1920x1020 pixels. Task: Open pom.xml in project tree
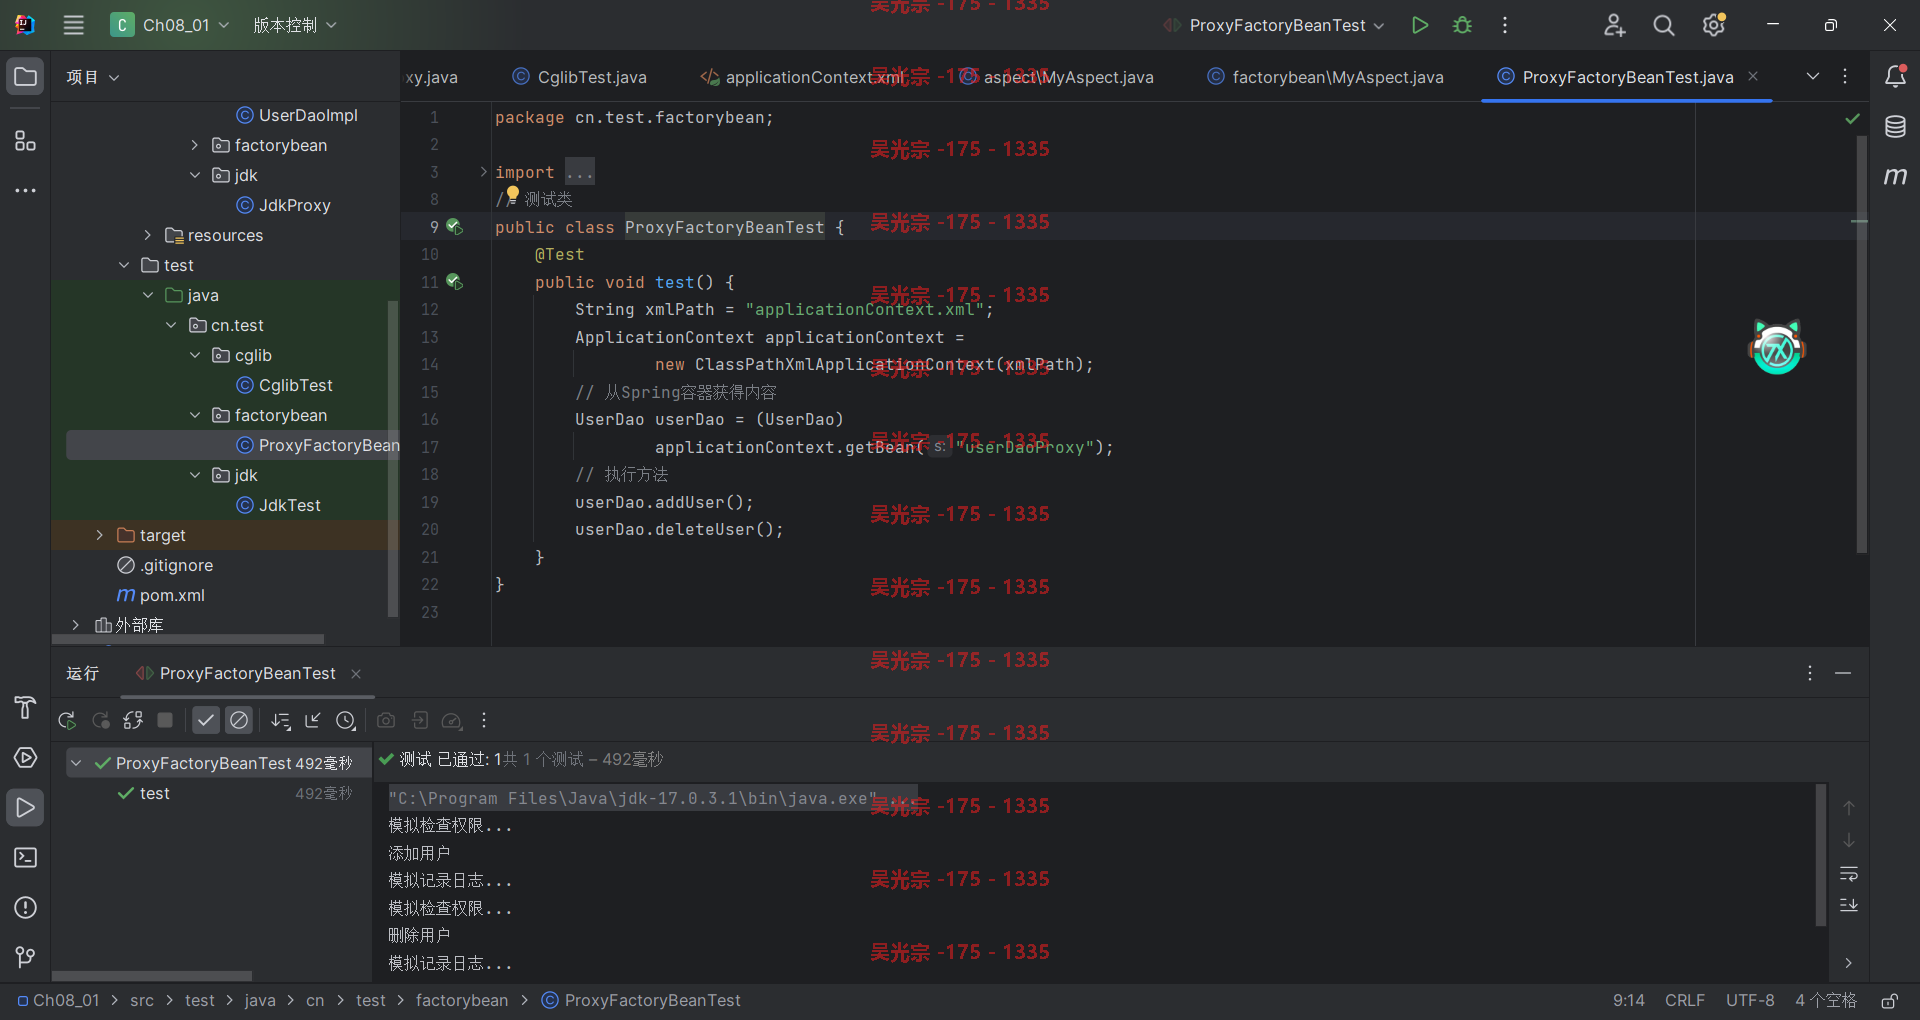click(x=161, y=595)
